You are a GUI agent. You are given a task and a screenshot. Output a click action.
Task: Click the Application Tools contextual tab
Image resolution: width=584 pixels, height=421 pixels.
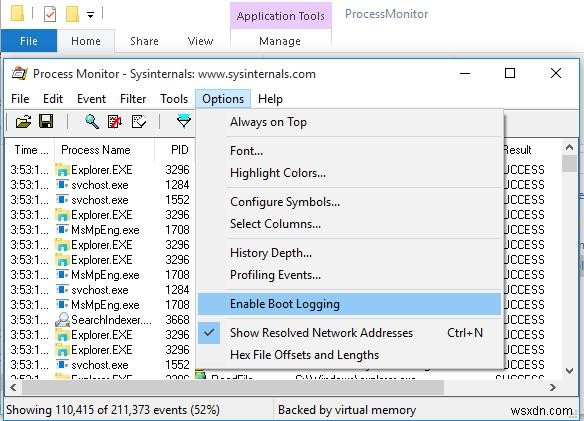tap(280, 16)
